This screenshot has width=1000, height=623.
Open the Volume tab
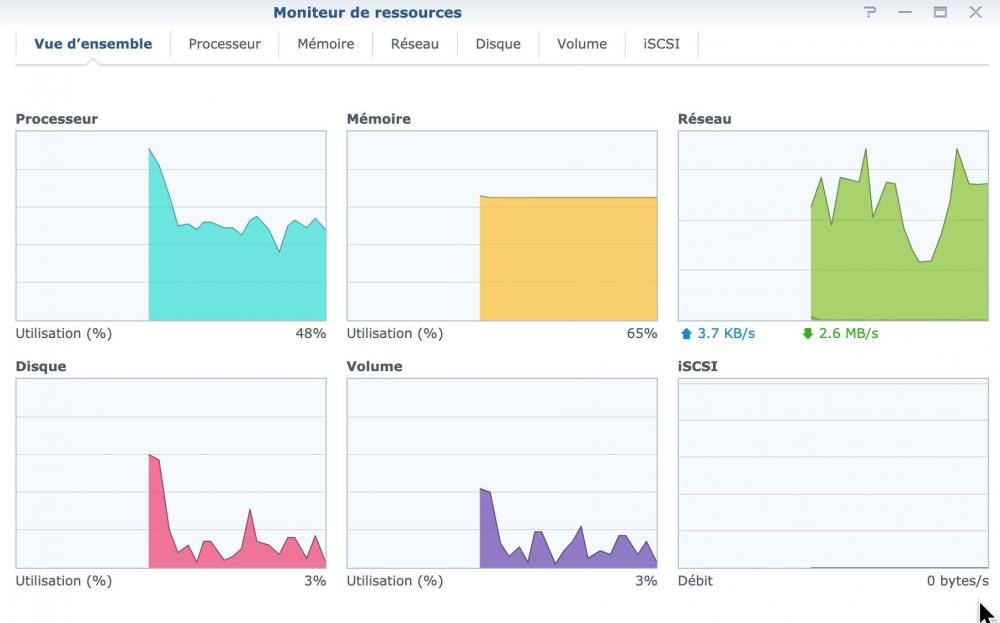(582, 44)
